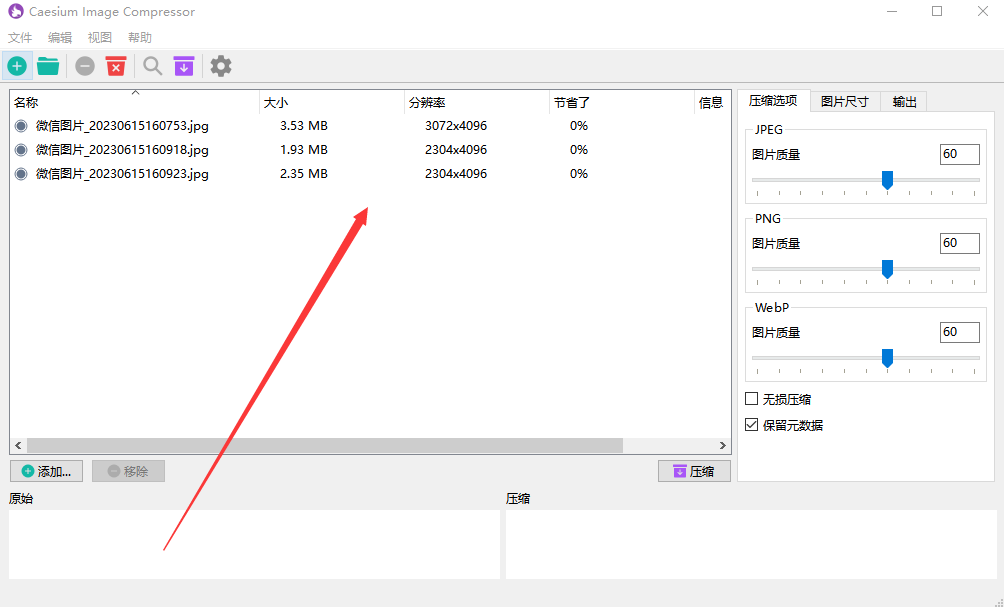Click the horizontal scrollbar left arrow

tap(18, 446)
